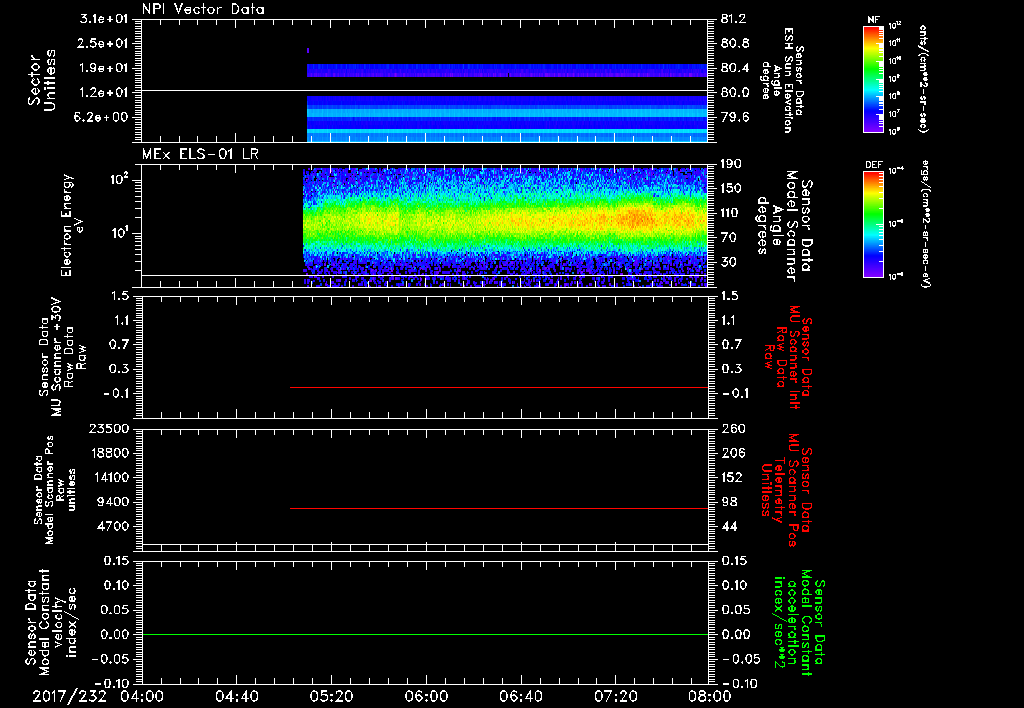Click the 98 telemetry position tick

(729, 502)
